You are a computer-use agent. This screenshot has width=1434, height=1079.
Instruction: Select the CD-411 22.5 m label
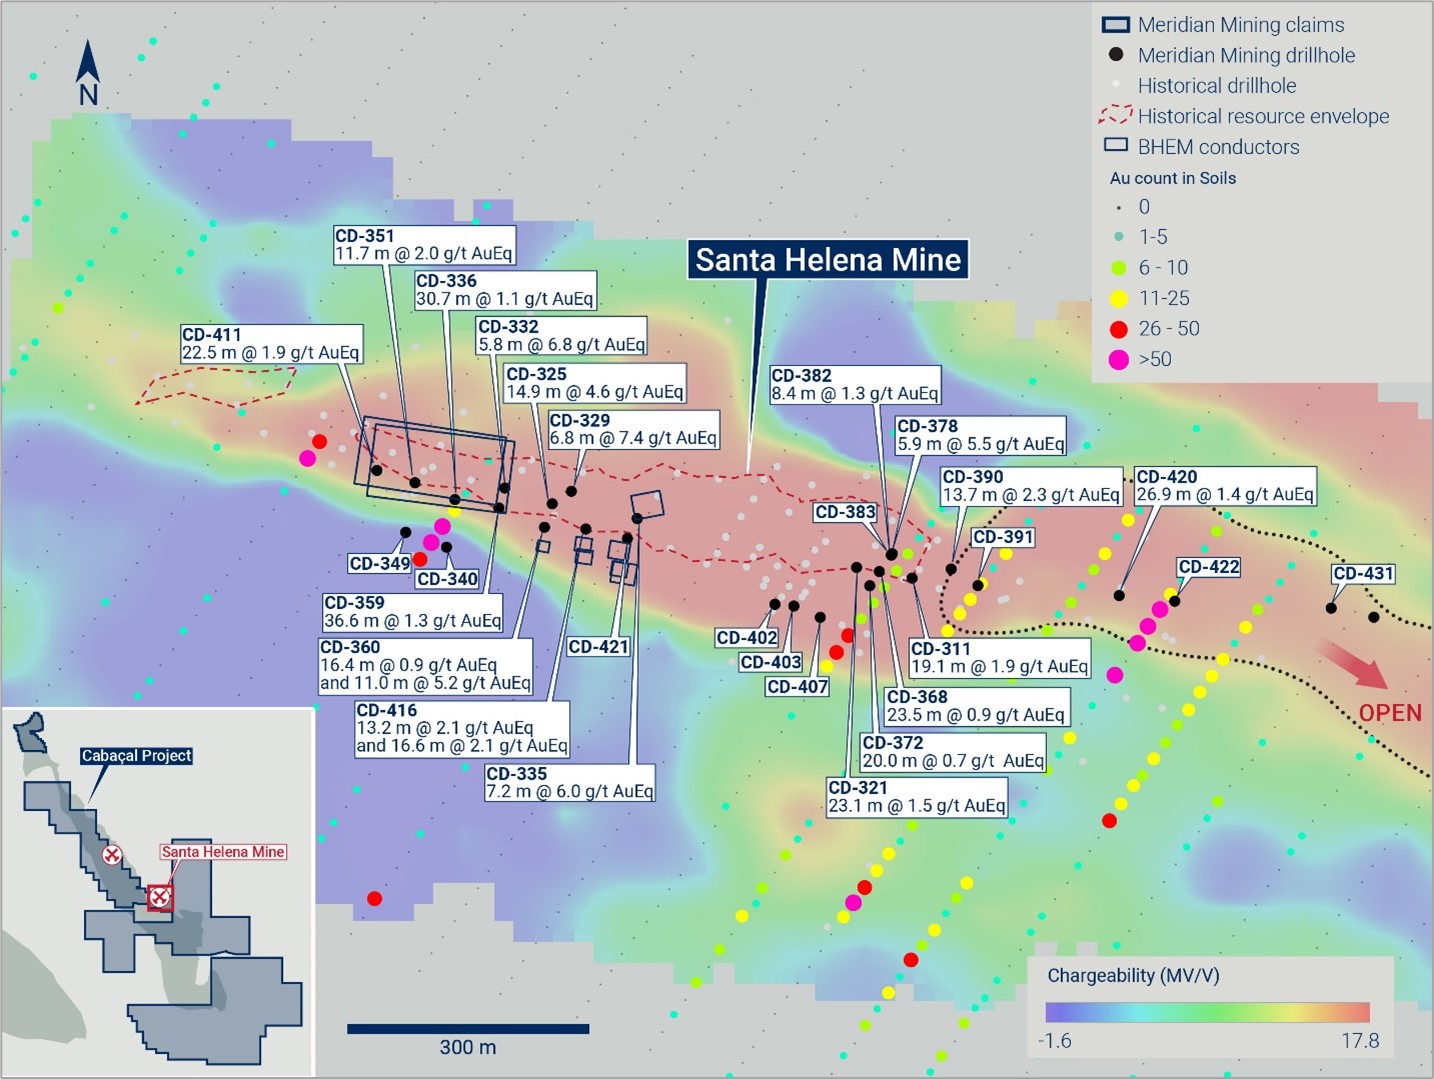pos(270,344)
